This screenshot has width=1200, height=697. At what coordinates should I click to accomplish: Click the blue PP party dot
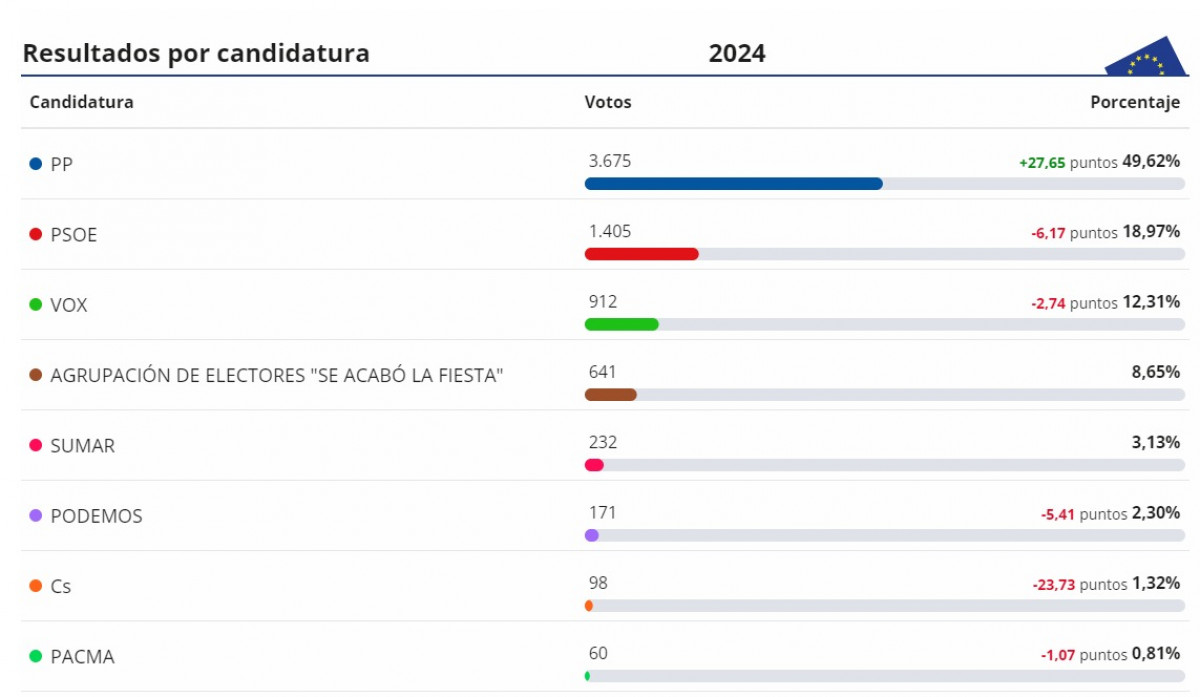[36, 164]
